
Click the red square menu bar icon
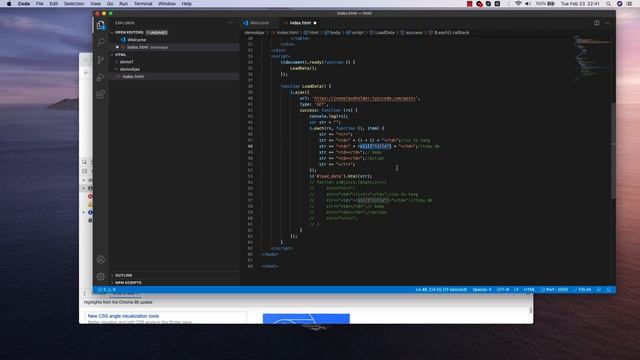[x=470, y=4]
